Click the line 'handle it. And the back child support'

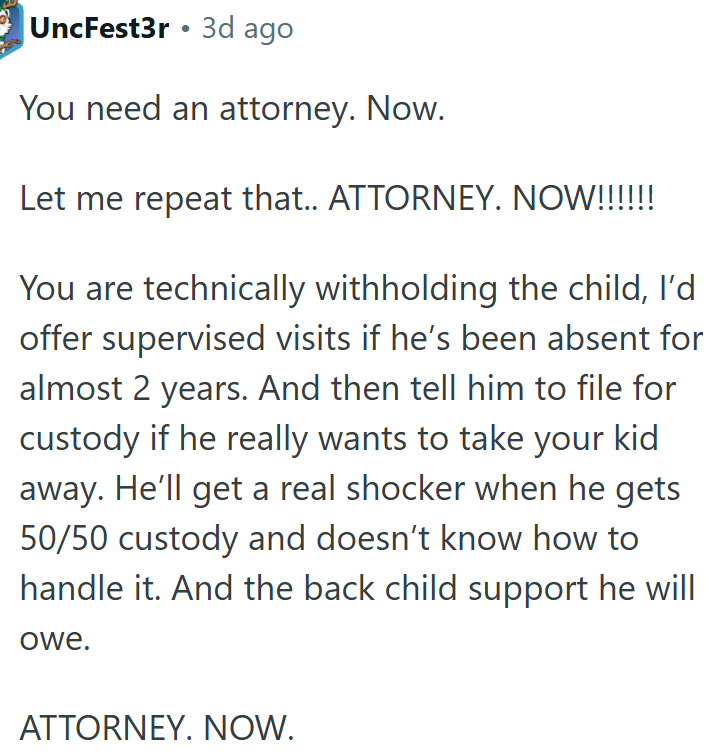point(357,589)
